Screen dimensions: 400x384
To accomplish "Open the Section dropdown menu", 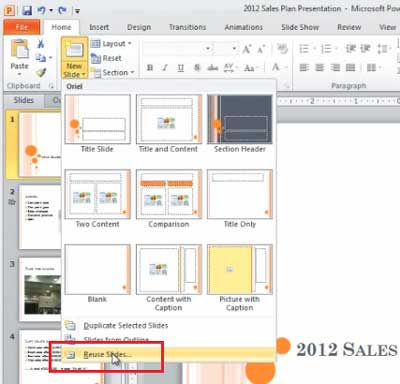I will 112,72.
